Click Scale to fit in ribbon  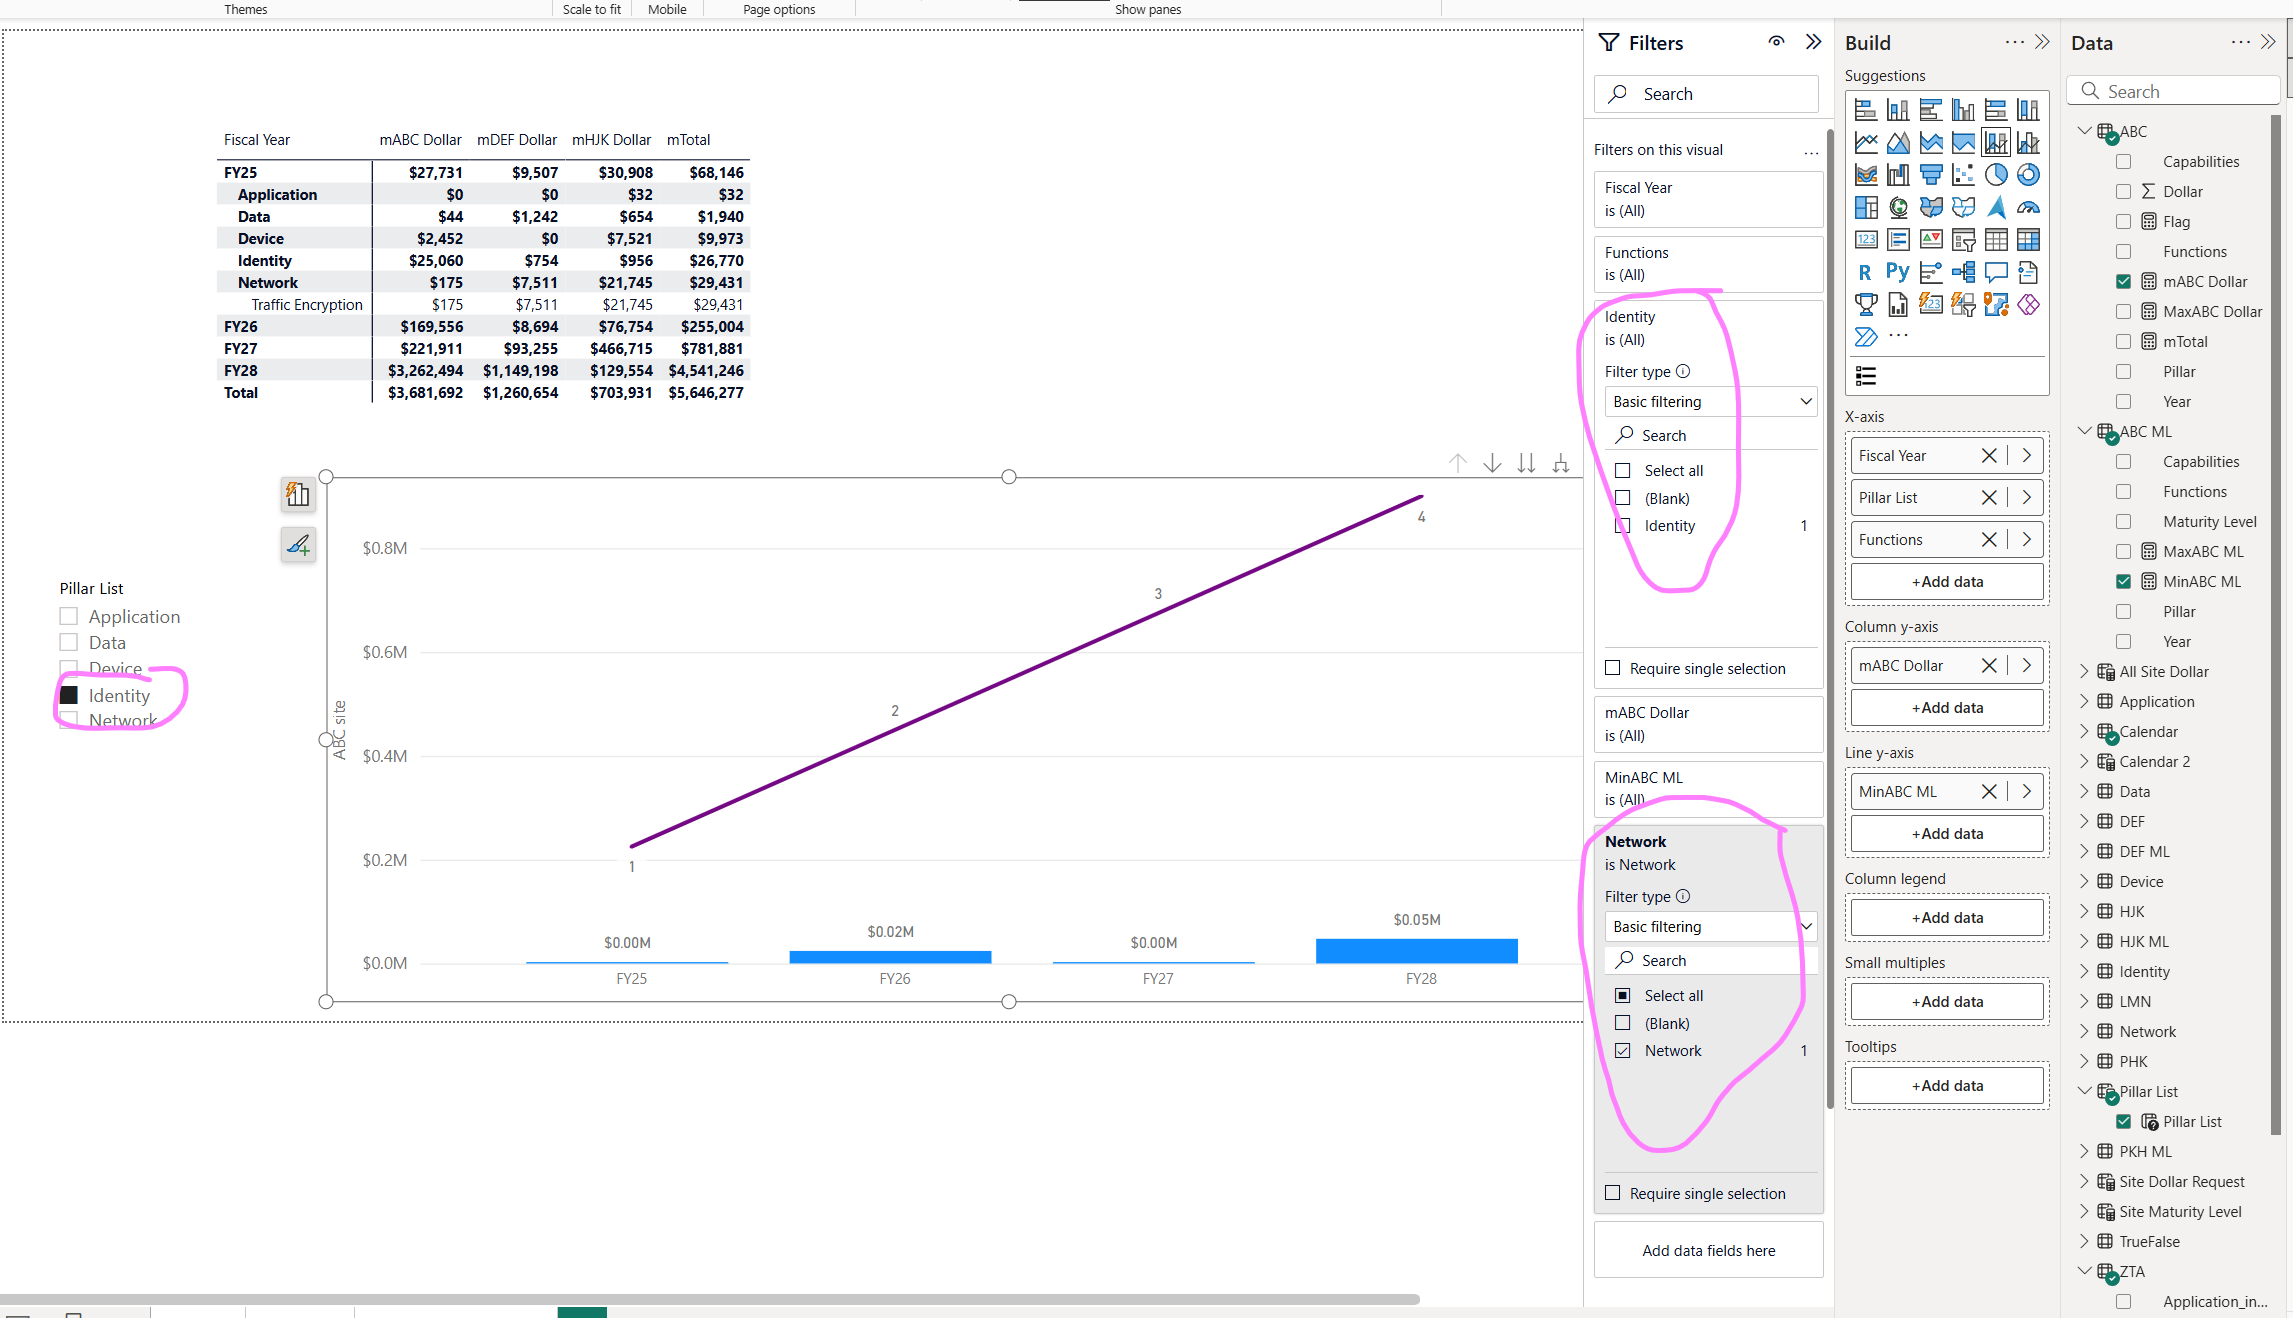tap(591, 9)
